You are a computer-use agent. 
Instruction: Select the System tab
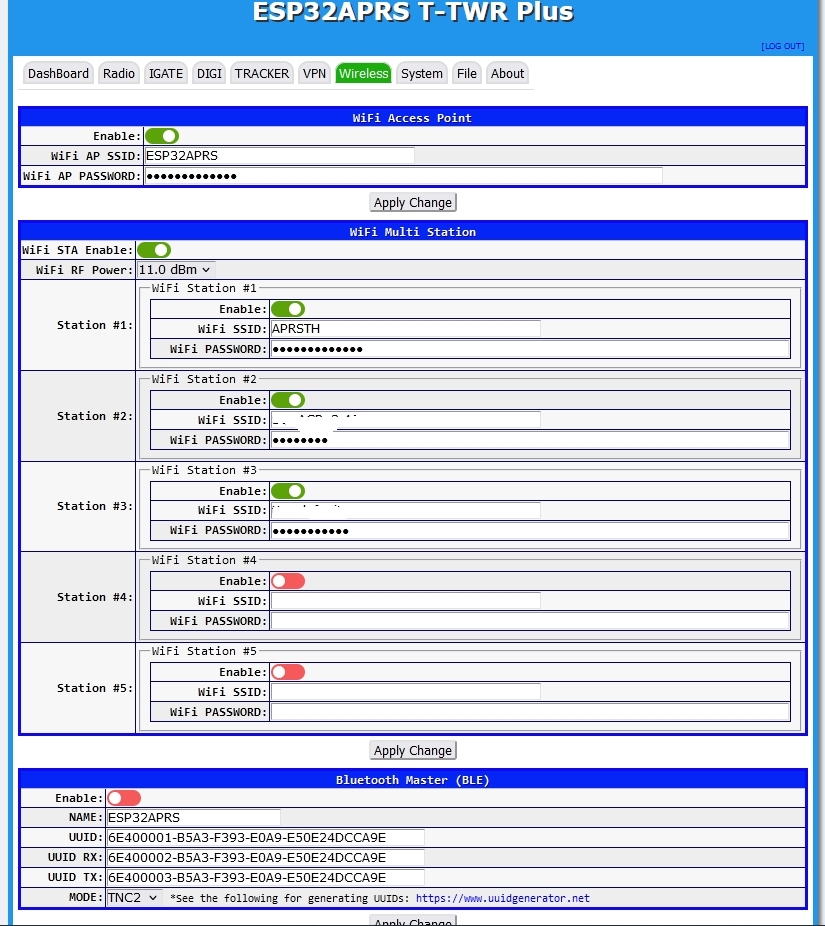pyautogui.click(x=421, y=73)
